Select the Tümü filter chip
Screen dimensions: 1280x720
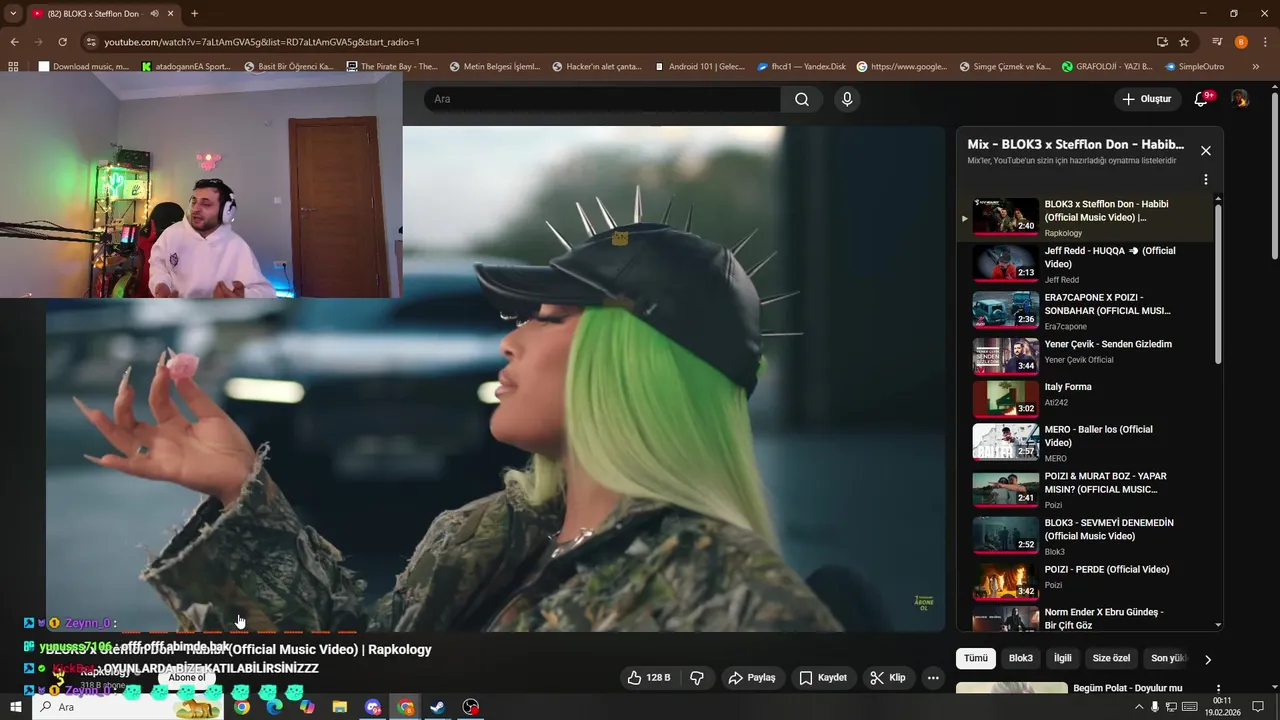pos(975,658)
